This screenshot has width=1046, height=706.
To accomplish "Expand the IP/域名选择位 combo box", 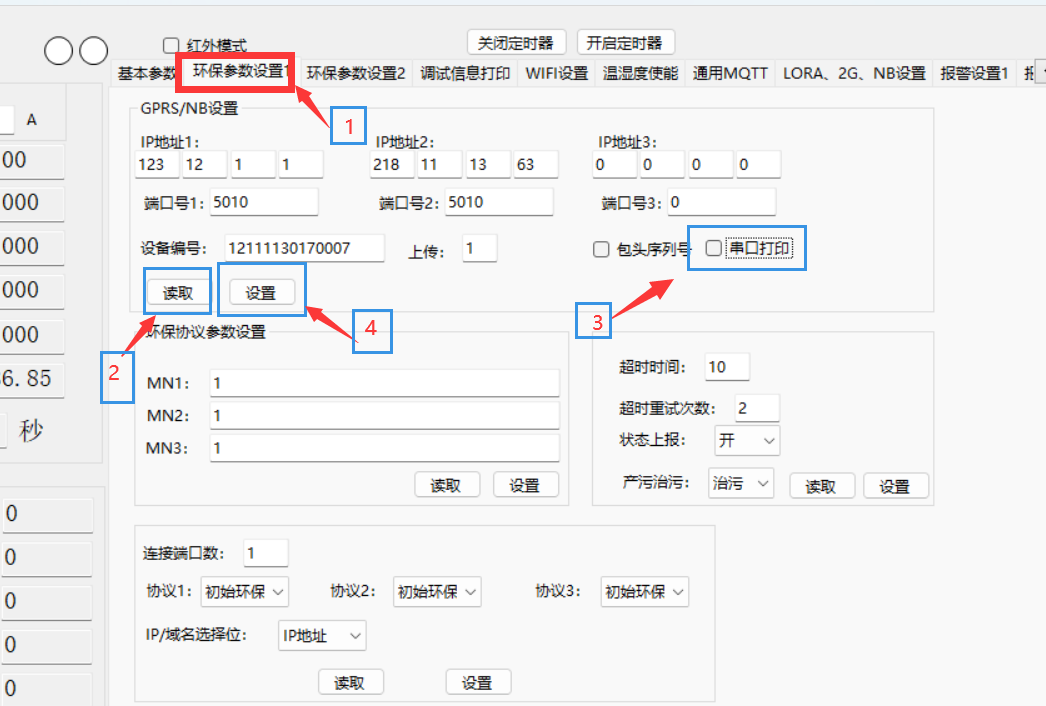I will click(322, 636).
